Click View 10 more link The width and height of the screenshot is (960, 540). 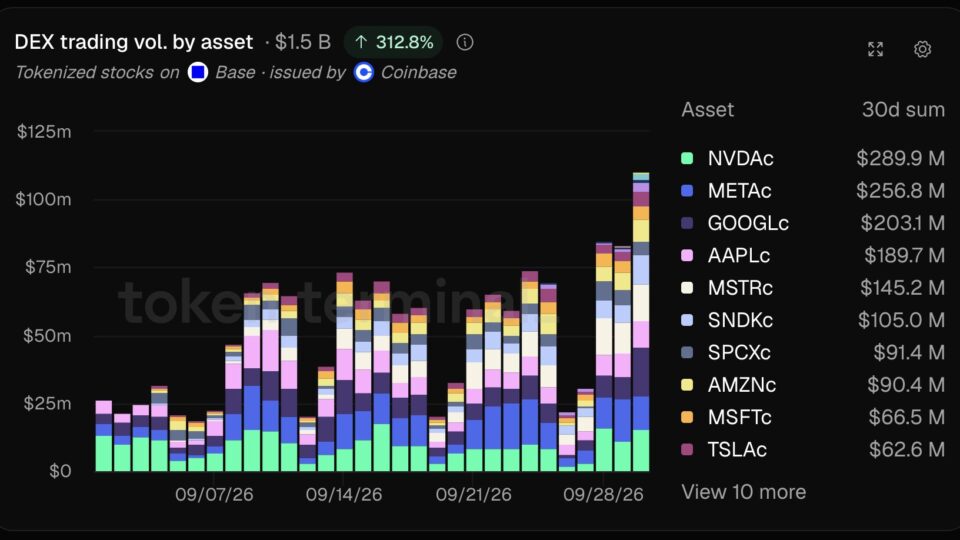click(743, 492)
